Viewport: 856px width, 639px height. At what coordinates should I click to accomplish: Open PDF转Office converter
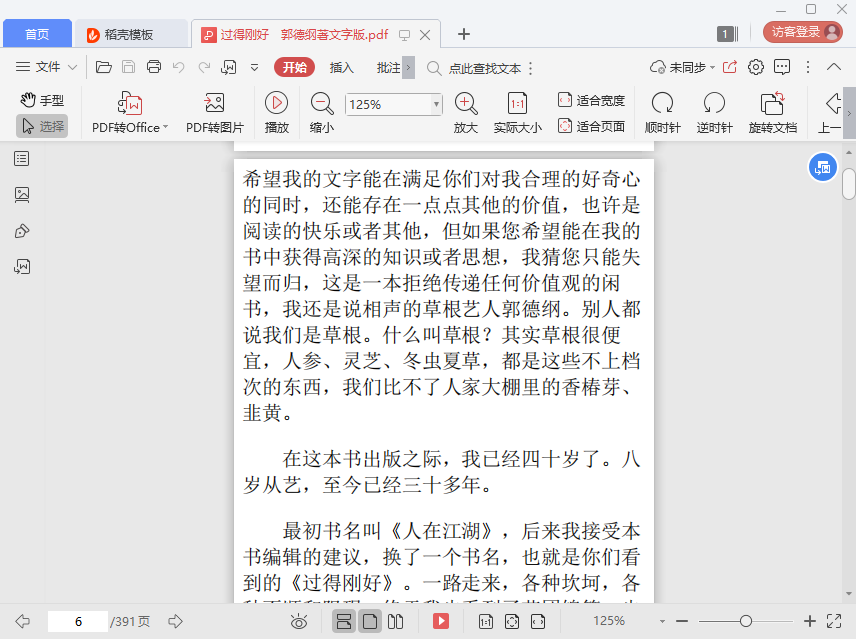(x=130, y=113)
